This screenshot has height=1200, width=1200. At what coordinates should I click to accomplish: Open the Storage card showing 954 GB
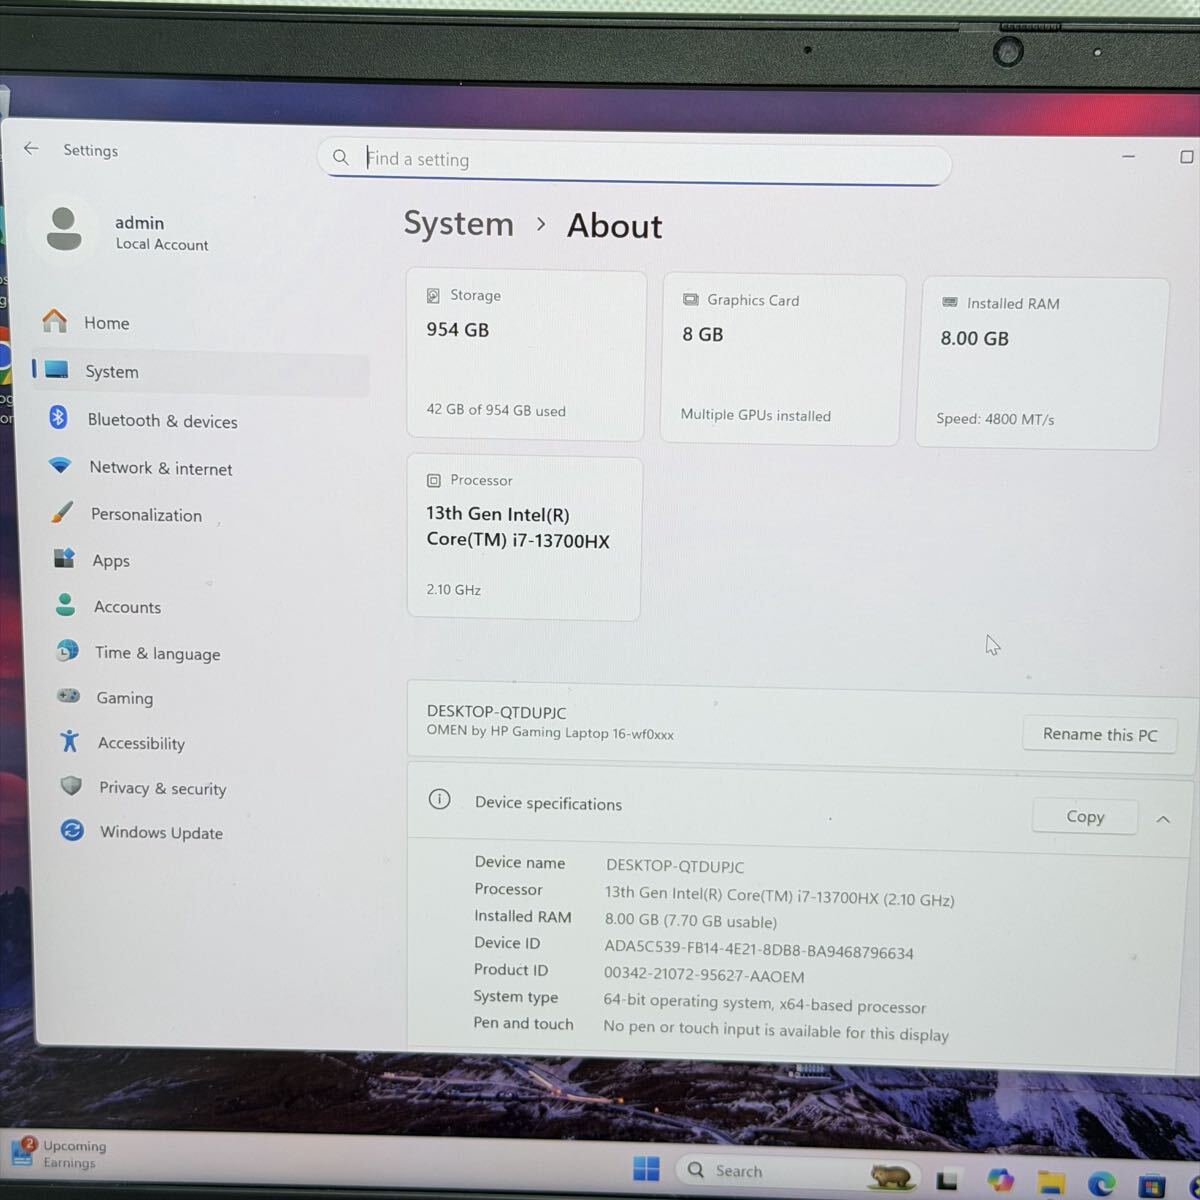click(526, 354)
